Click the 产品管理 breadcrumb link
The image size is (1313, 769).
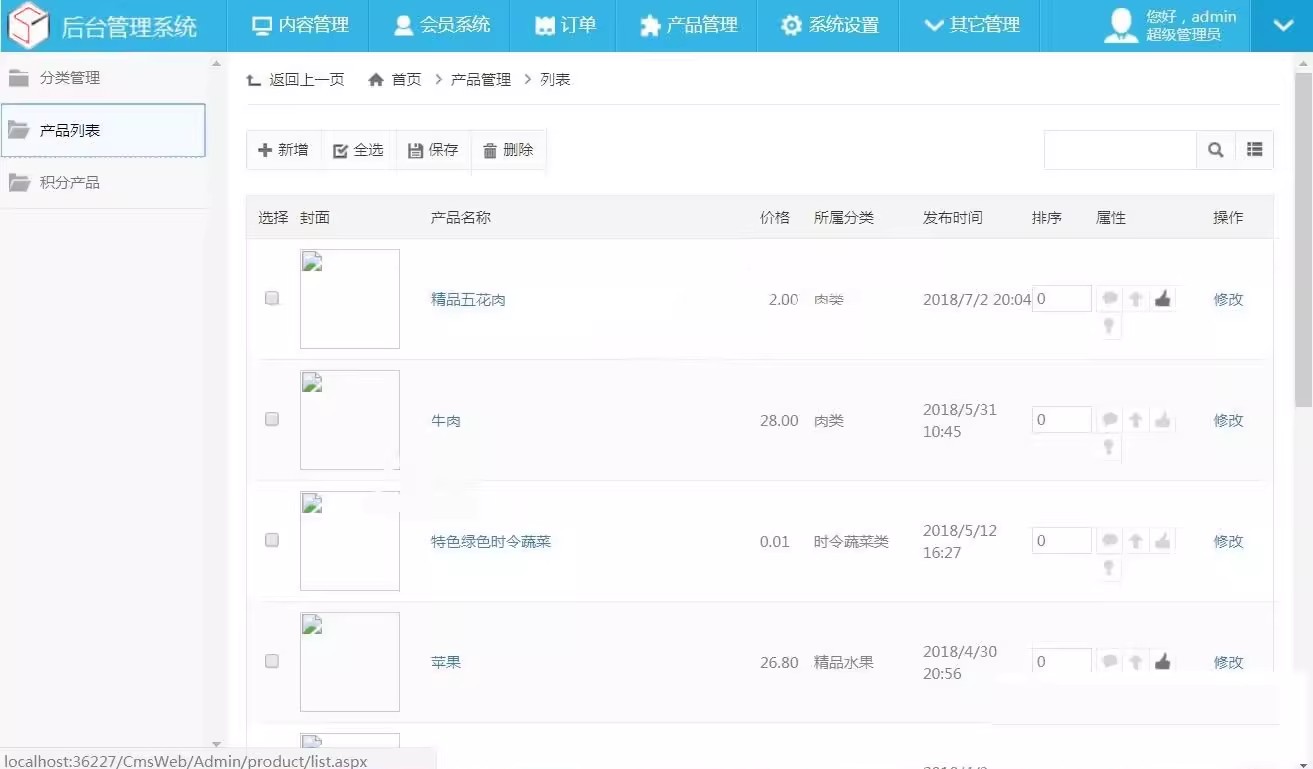[481, 80]
